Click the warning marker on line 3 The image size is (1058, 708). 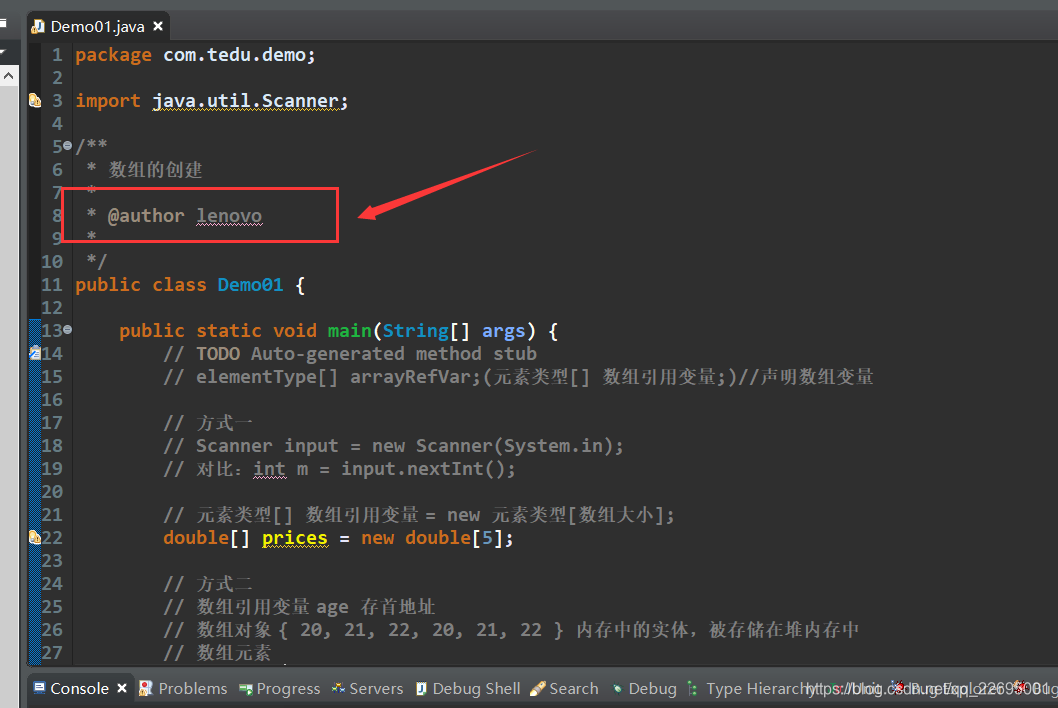pyautogui.click(x=35, y=101)
